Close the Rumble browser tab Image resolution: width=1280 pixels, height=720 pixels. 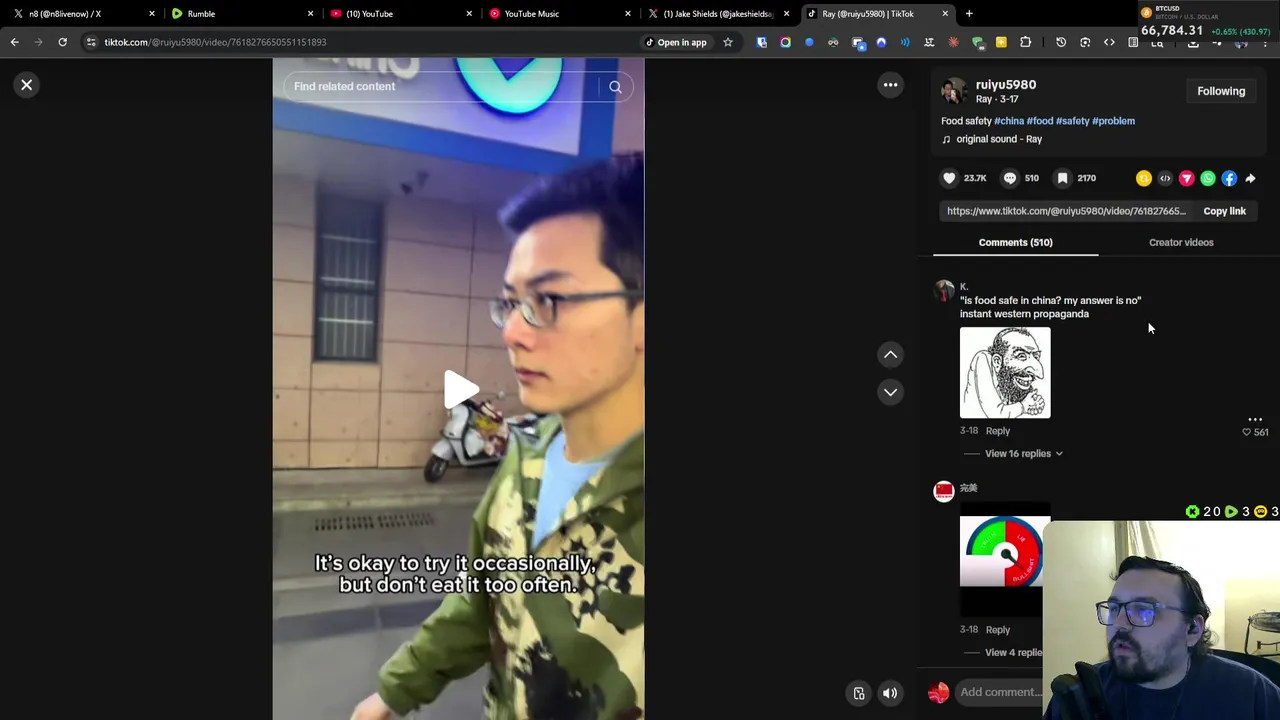click(x=310, y=14)
